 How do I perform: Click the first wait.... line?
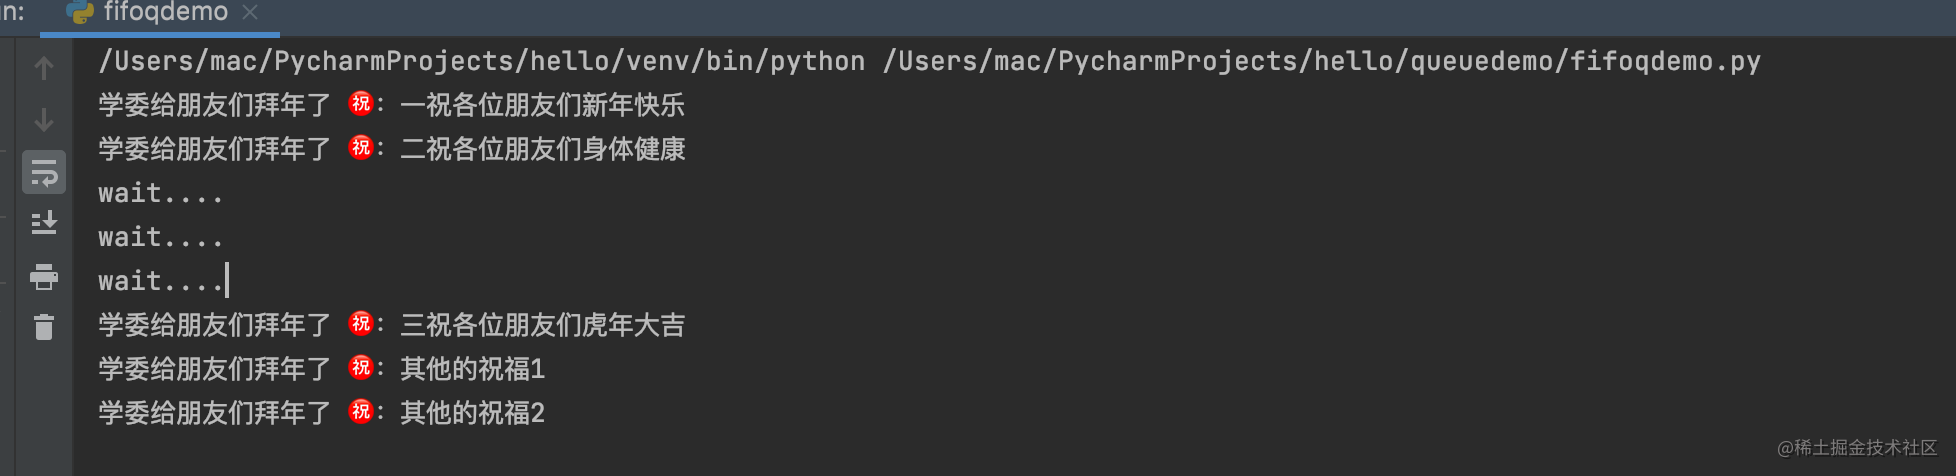click(160, 193)
